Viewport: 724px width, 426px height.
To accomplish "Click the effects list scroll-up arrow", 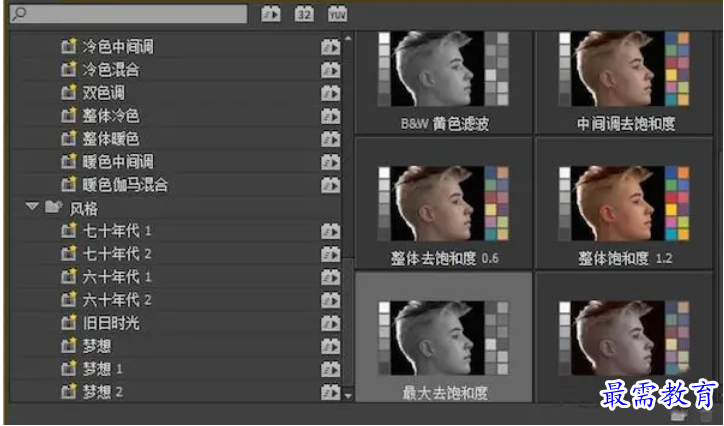I will click(348, 37).
